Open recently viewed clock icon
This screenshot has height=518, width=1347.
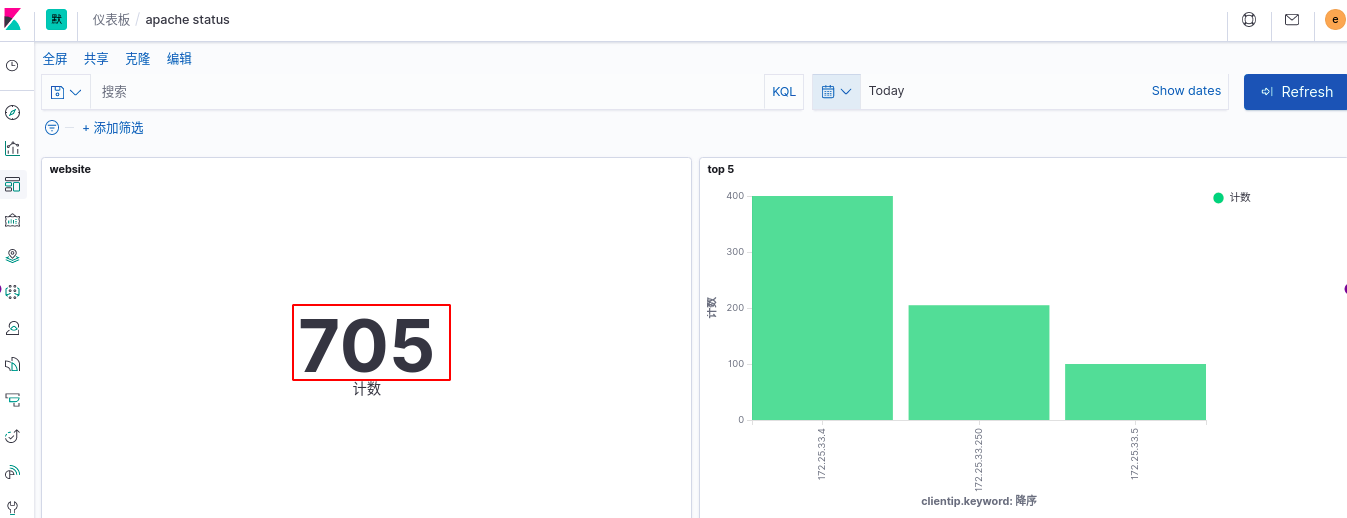click(x=12, y=66)
